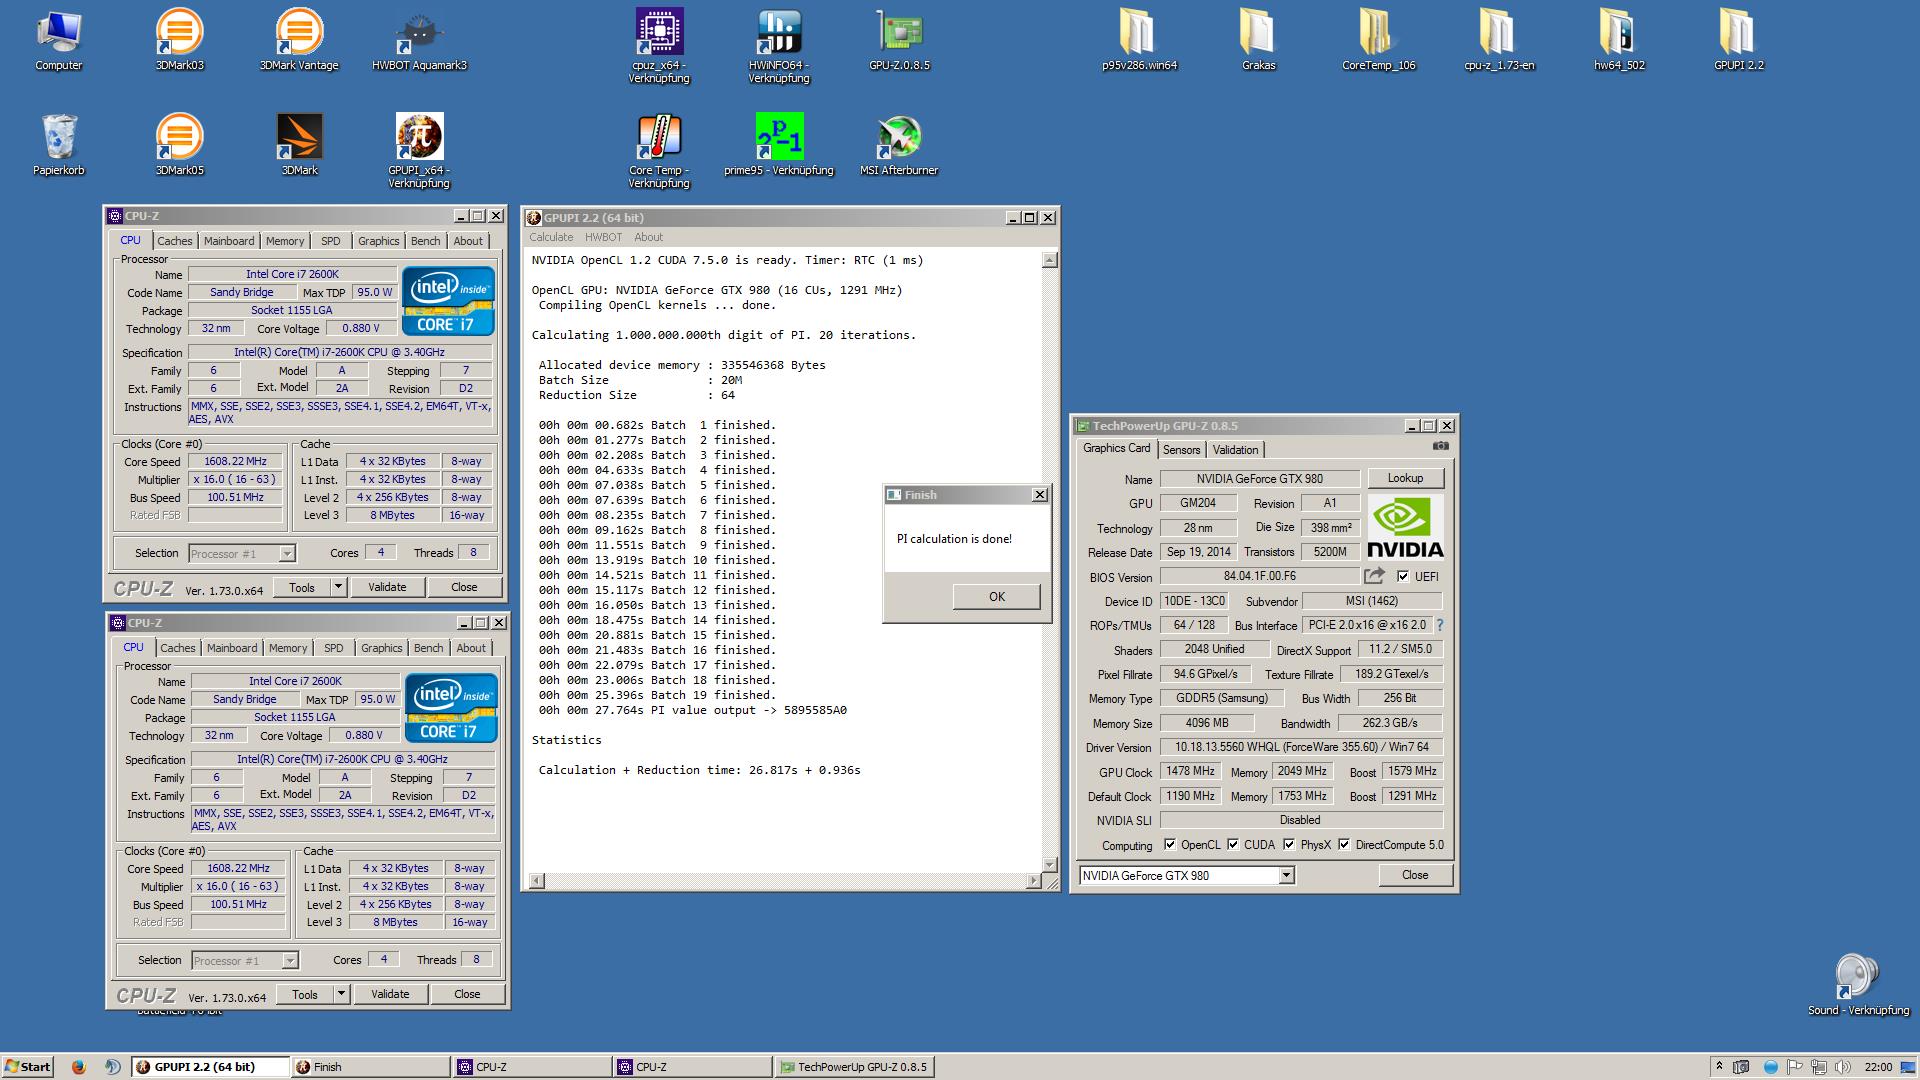Viewport: 1920px width, 1080px height.
Task: Open the Grakas folder
Action: (1259, 40)
